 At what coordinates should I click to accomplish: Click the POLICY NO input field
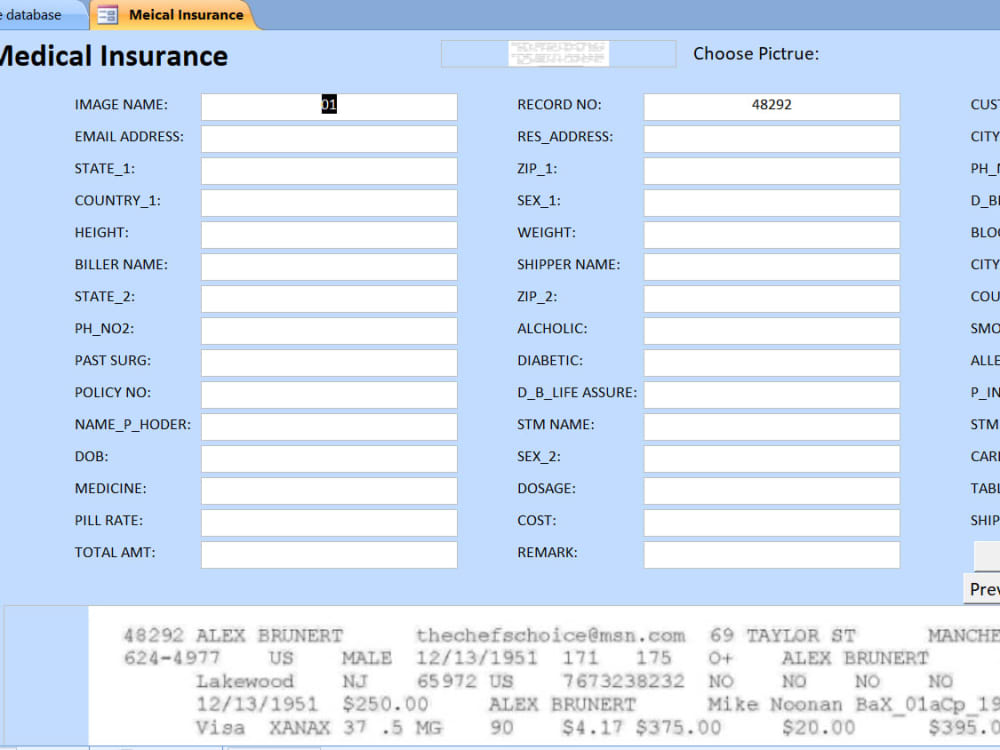pos(329,395)
